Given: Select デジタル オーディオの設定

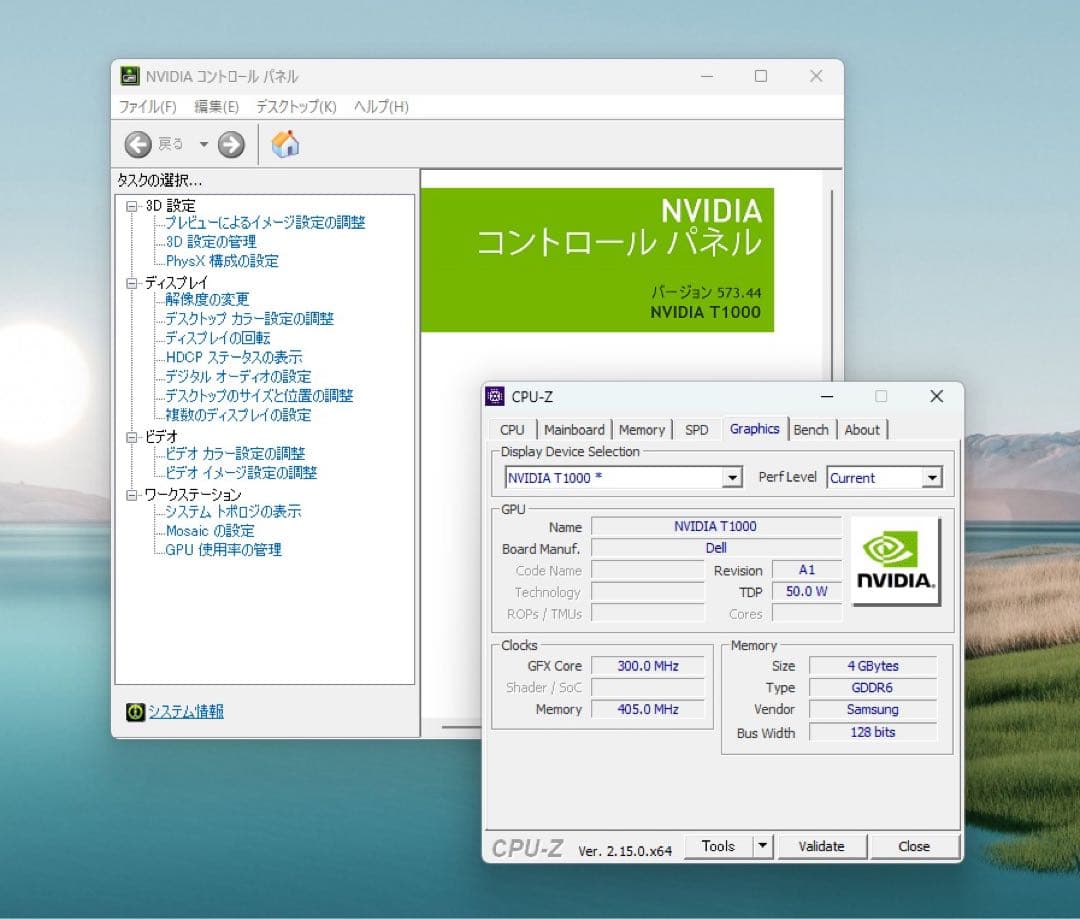Looking at the screenshot, I should click(238, 377).
